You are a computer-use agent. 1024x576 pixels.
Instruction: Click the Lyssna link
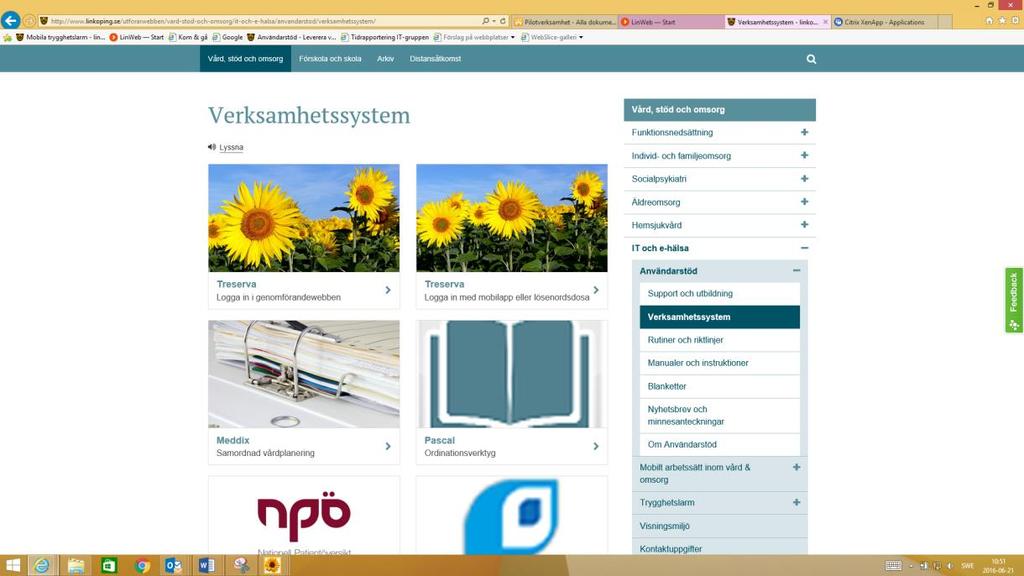231,147
